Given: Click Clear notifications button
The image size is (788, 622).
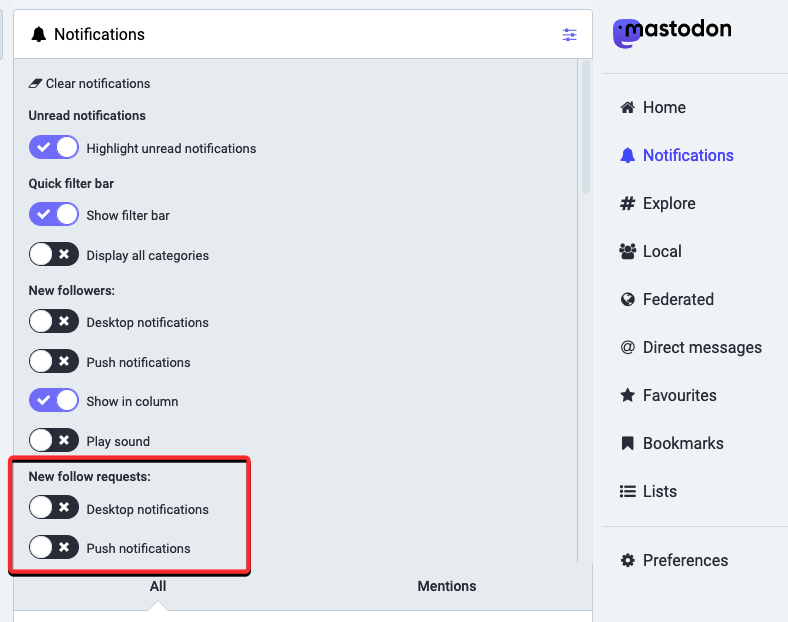Looking at the screenshot, I should pos(90,84).
